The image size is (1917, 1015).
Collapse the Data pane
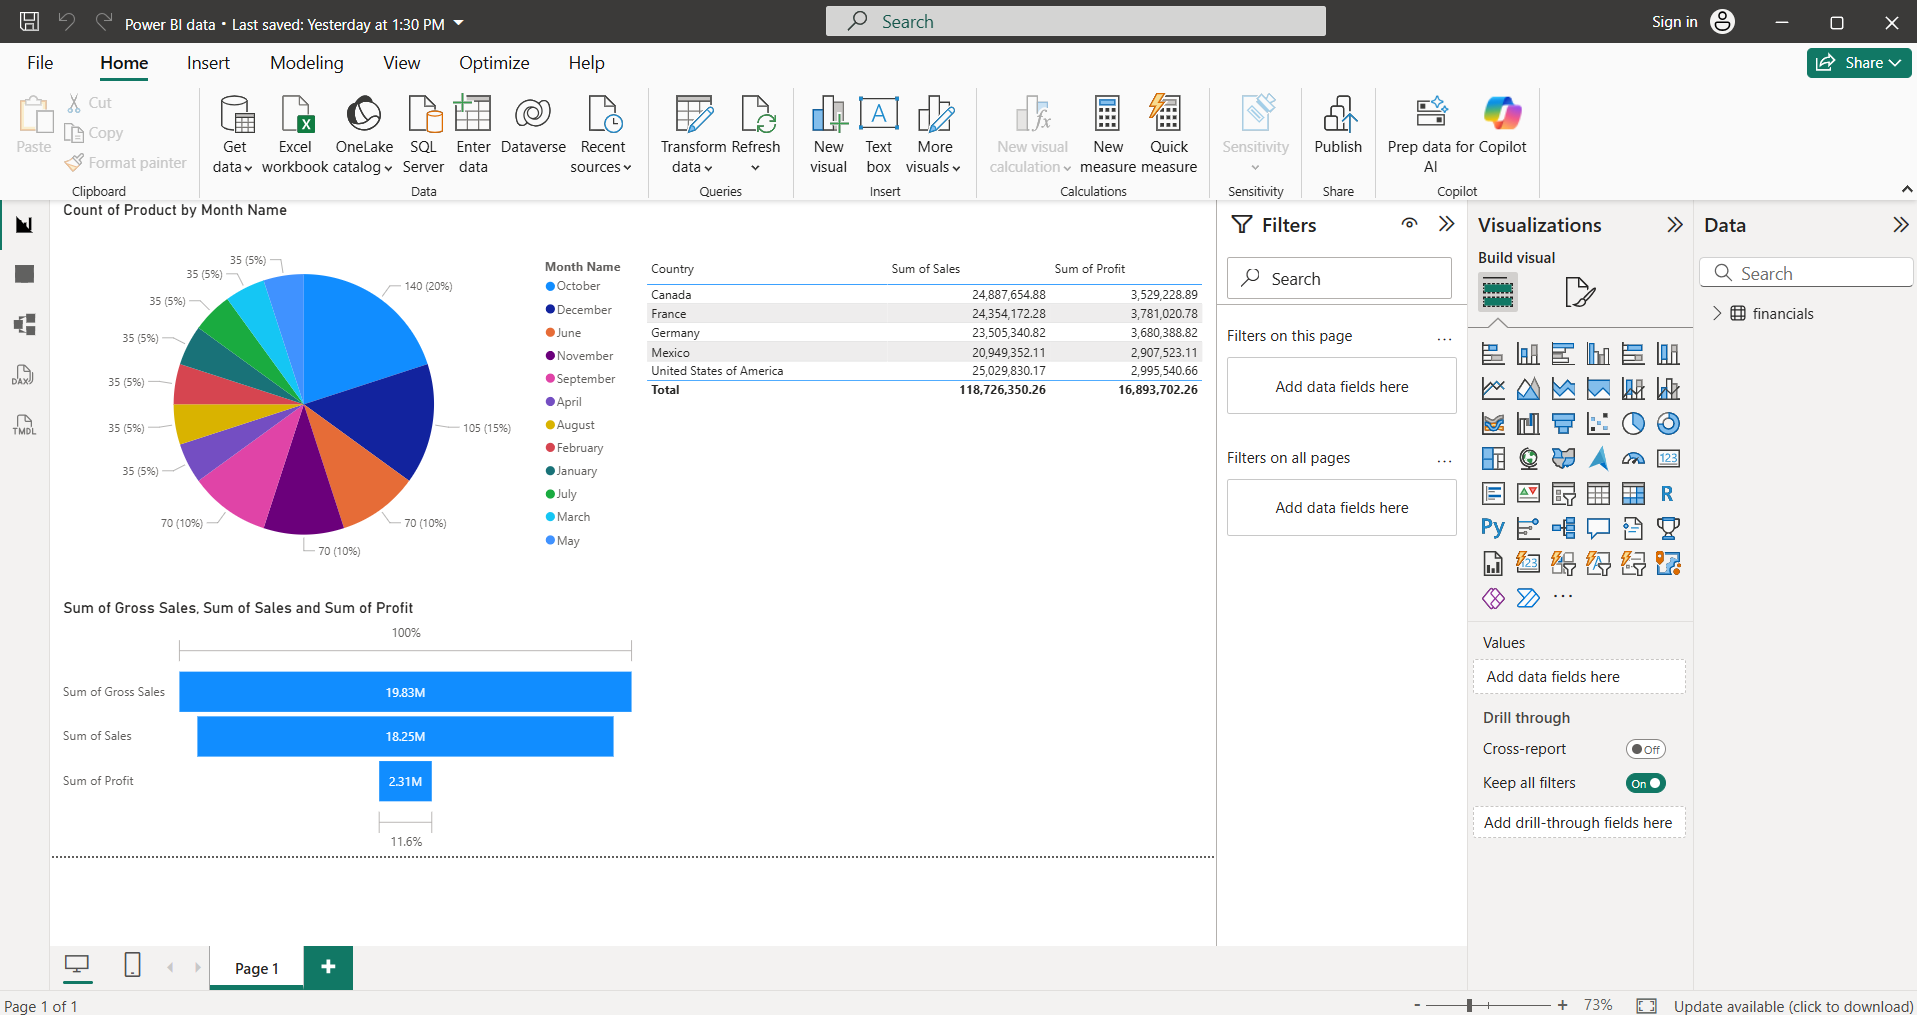(x=1901, y=225)
